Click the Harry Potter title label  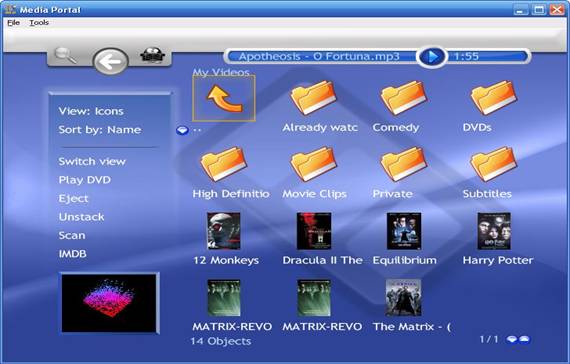click(x=498, y=260)
